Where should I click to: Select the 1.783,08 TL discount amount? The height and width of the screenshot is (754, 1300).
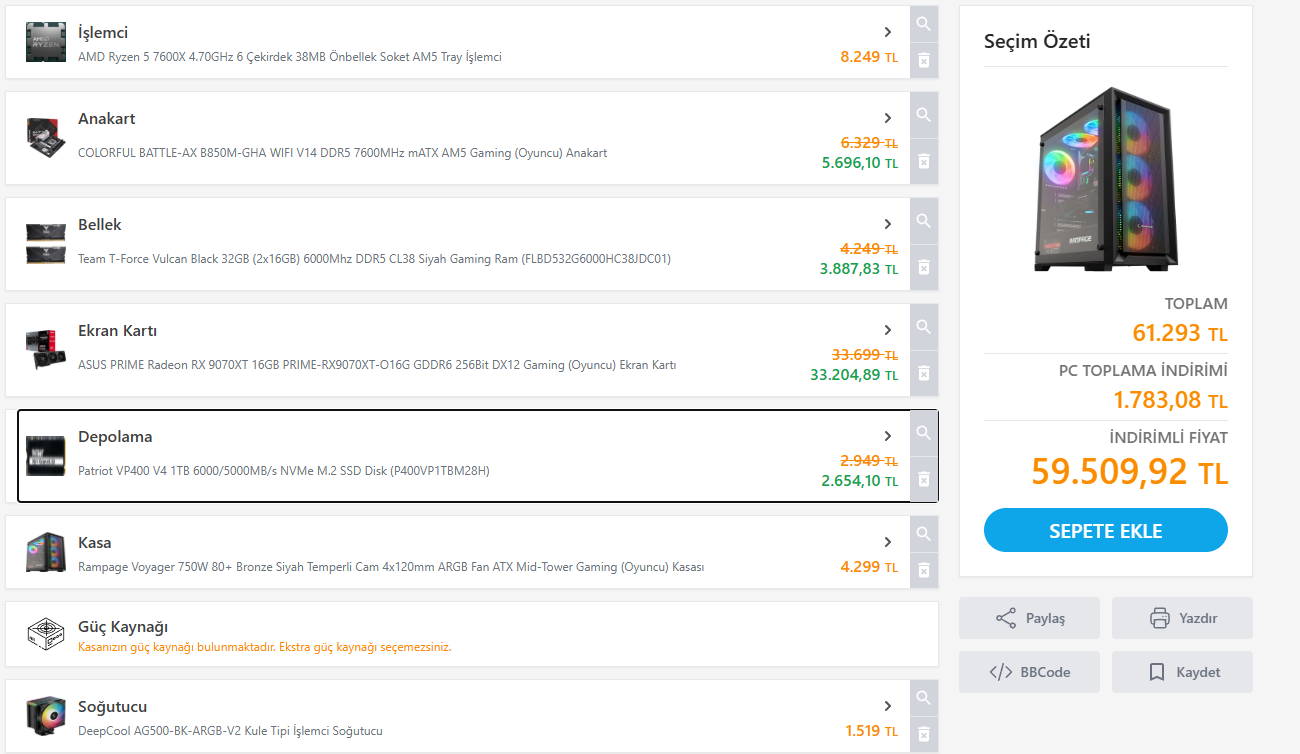click(x=1171, y=400)
